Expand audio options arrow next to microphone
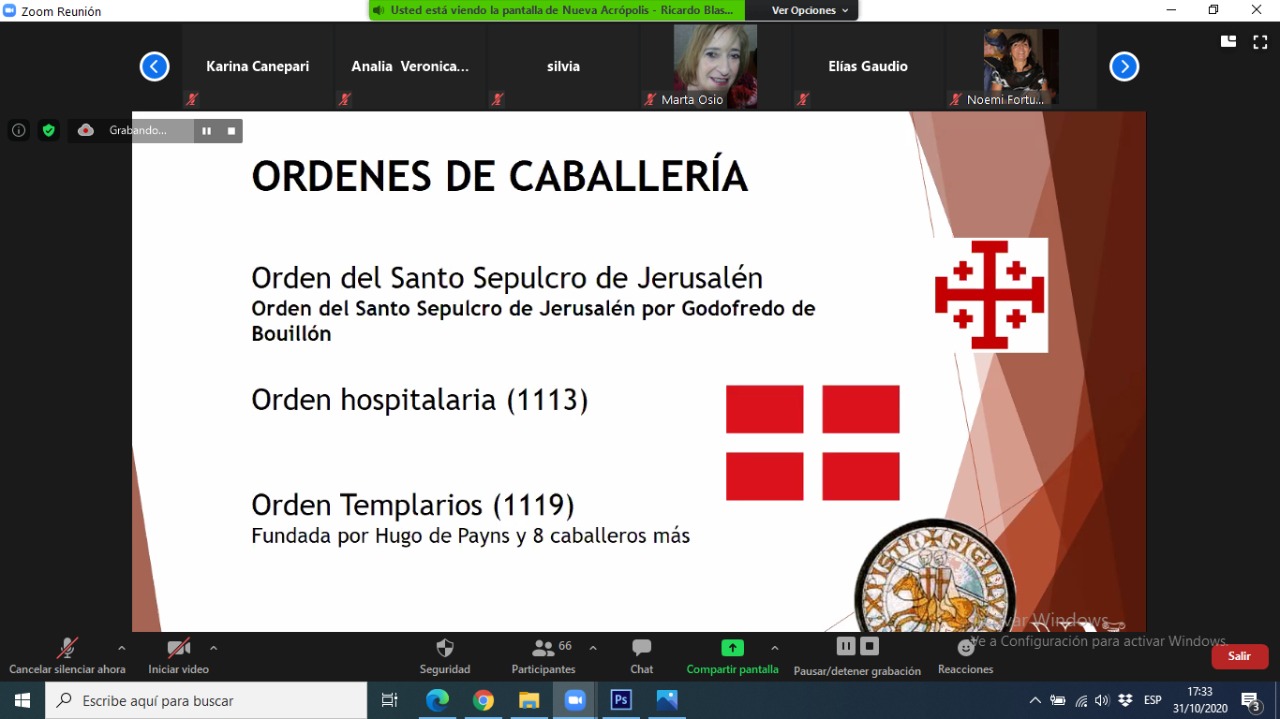1280x719 pixels. (x=121, y=648)
